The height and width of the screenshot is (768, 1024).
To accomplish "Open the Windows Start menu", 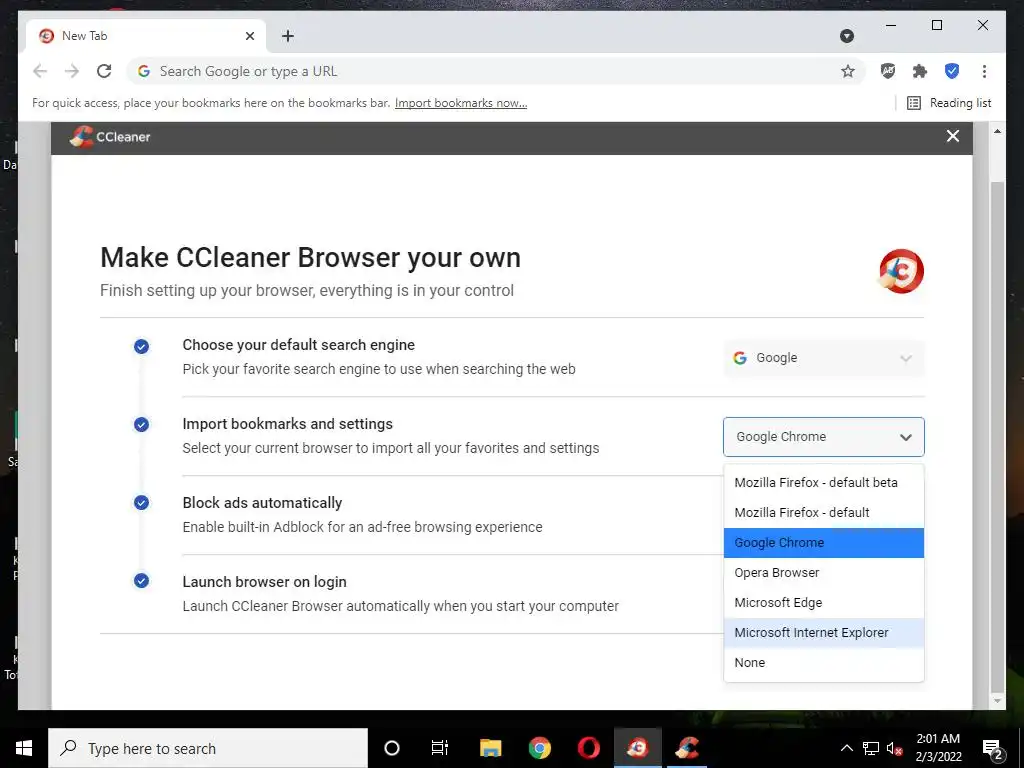I will click(24, 748).
